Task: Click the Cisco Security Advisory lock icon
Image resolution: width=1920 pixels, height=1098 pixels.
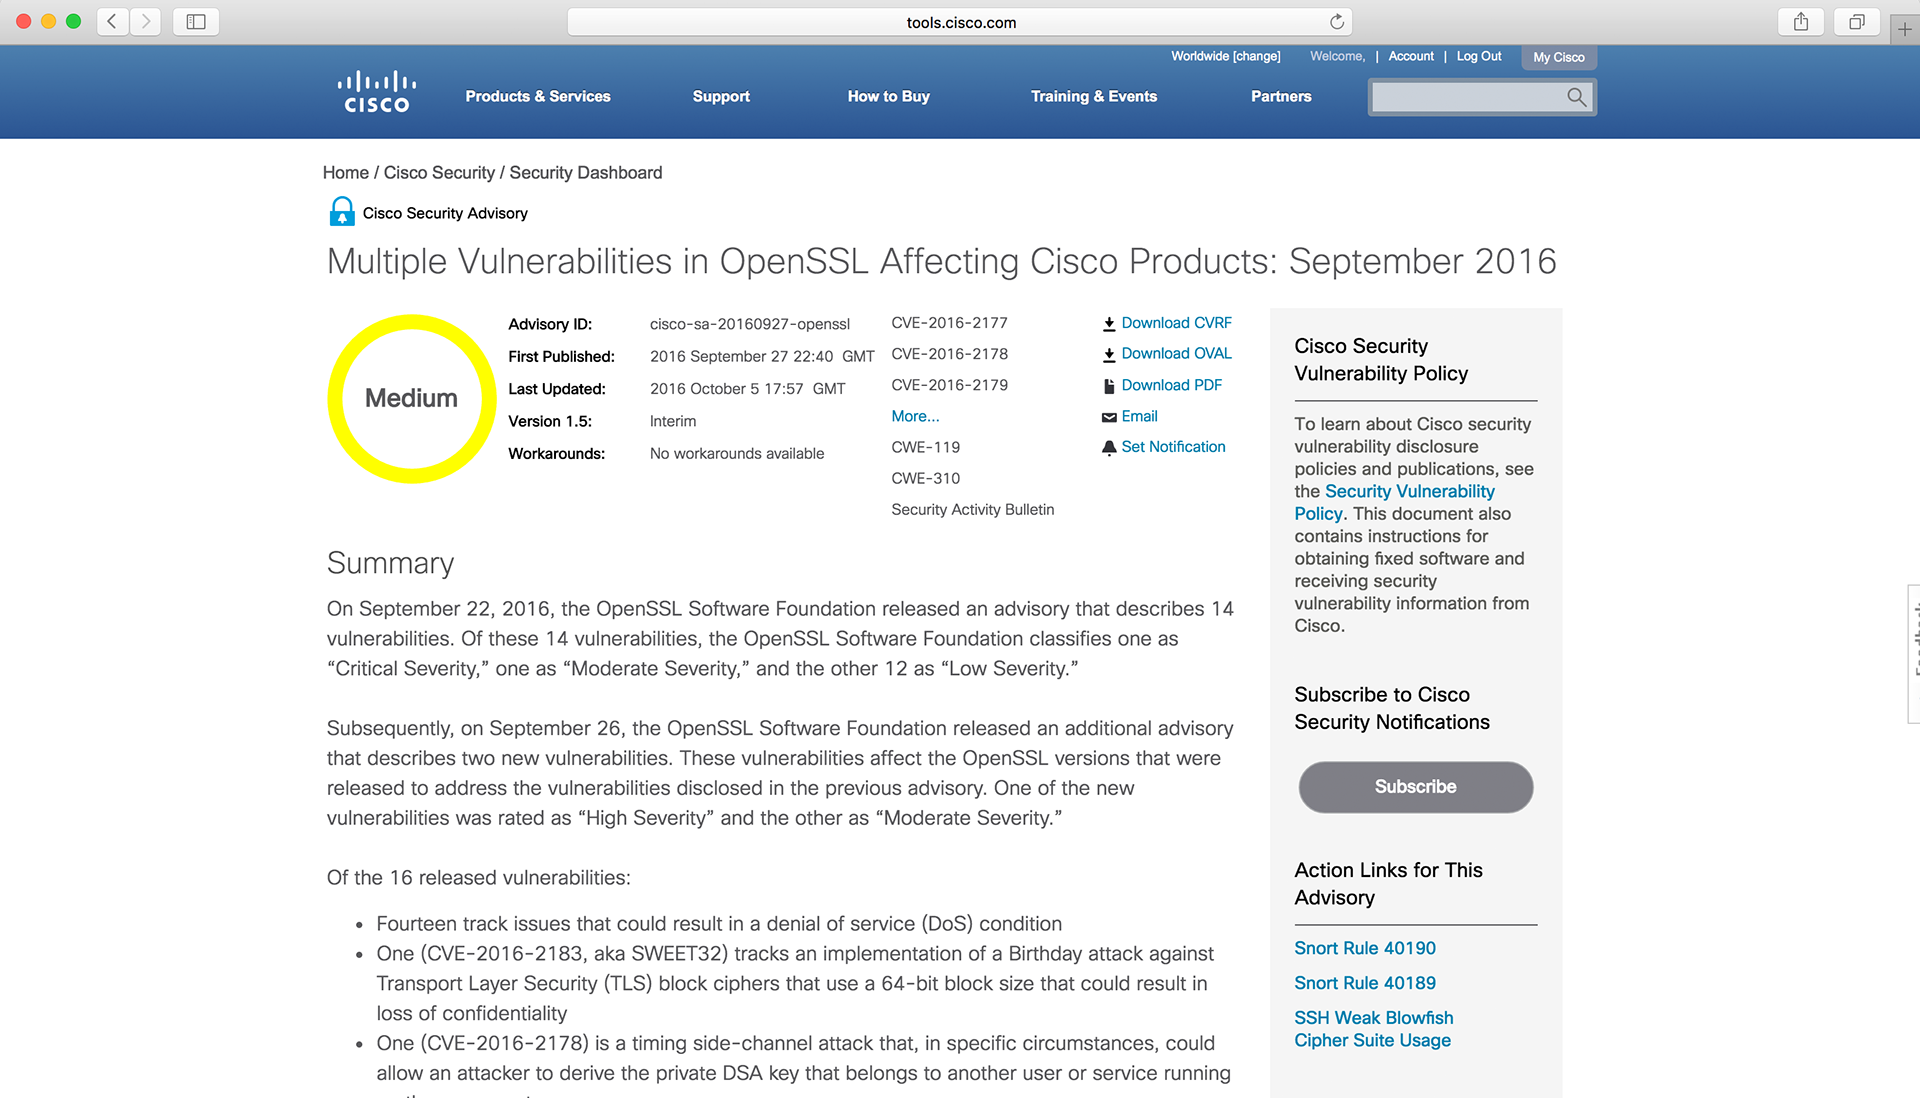Action: tap(342, 211)
